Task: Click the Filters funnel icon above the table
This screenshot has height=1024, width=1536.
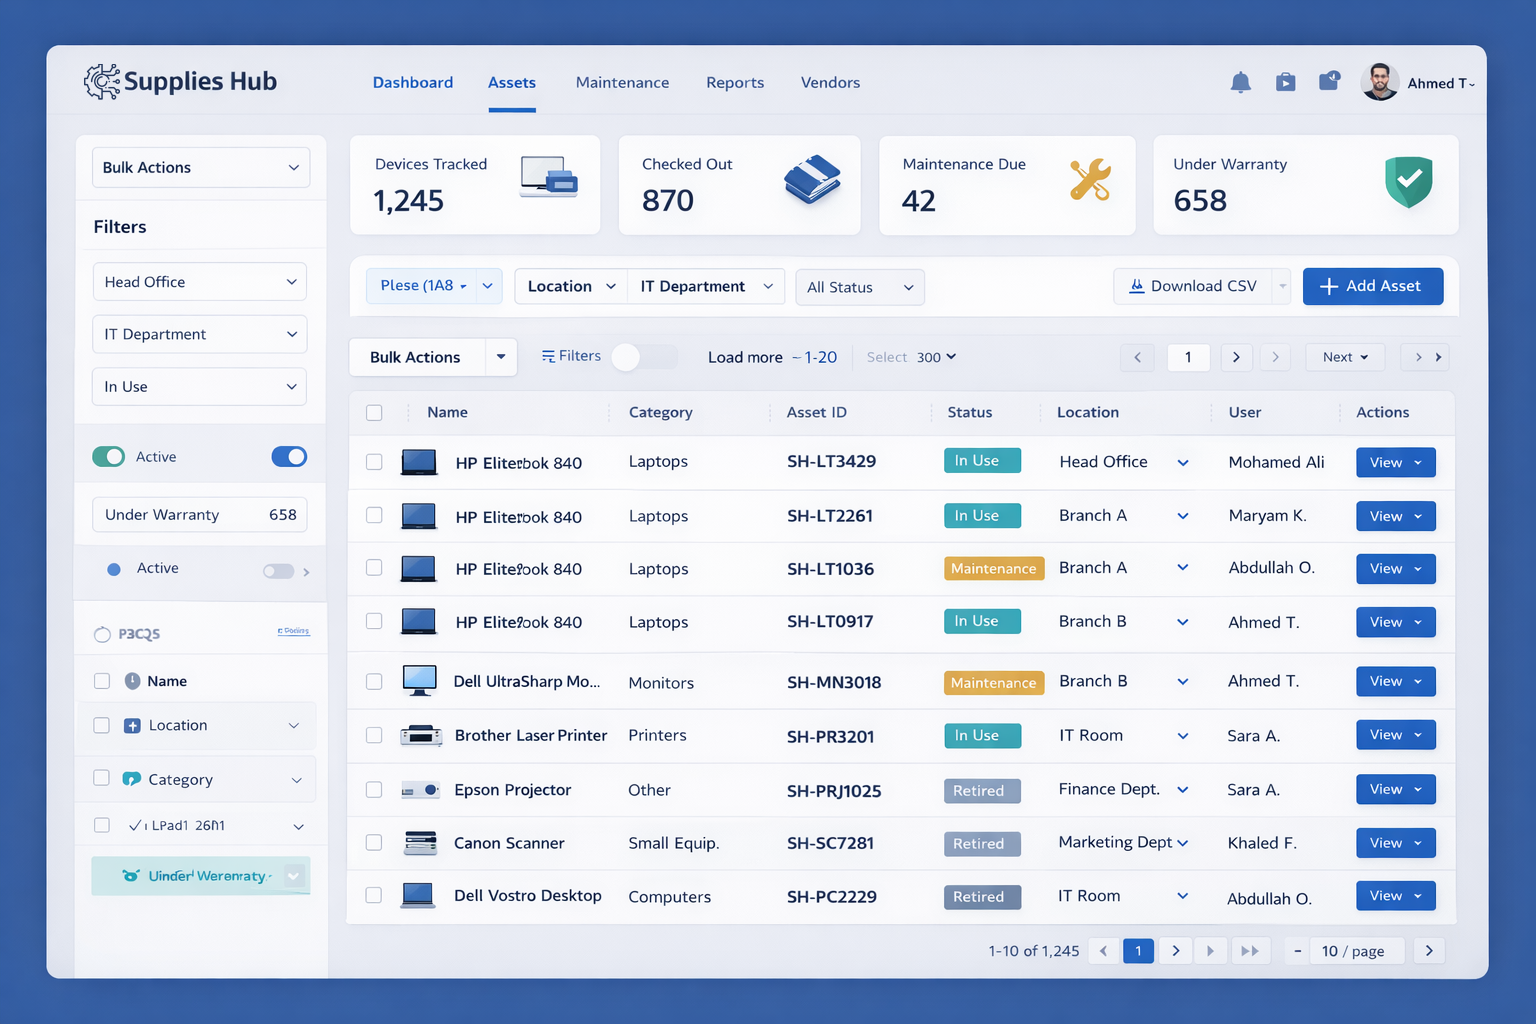Action: [x=548, y=356]
